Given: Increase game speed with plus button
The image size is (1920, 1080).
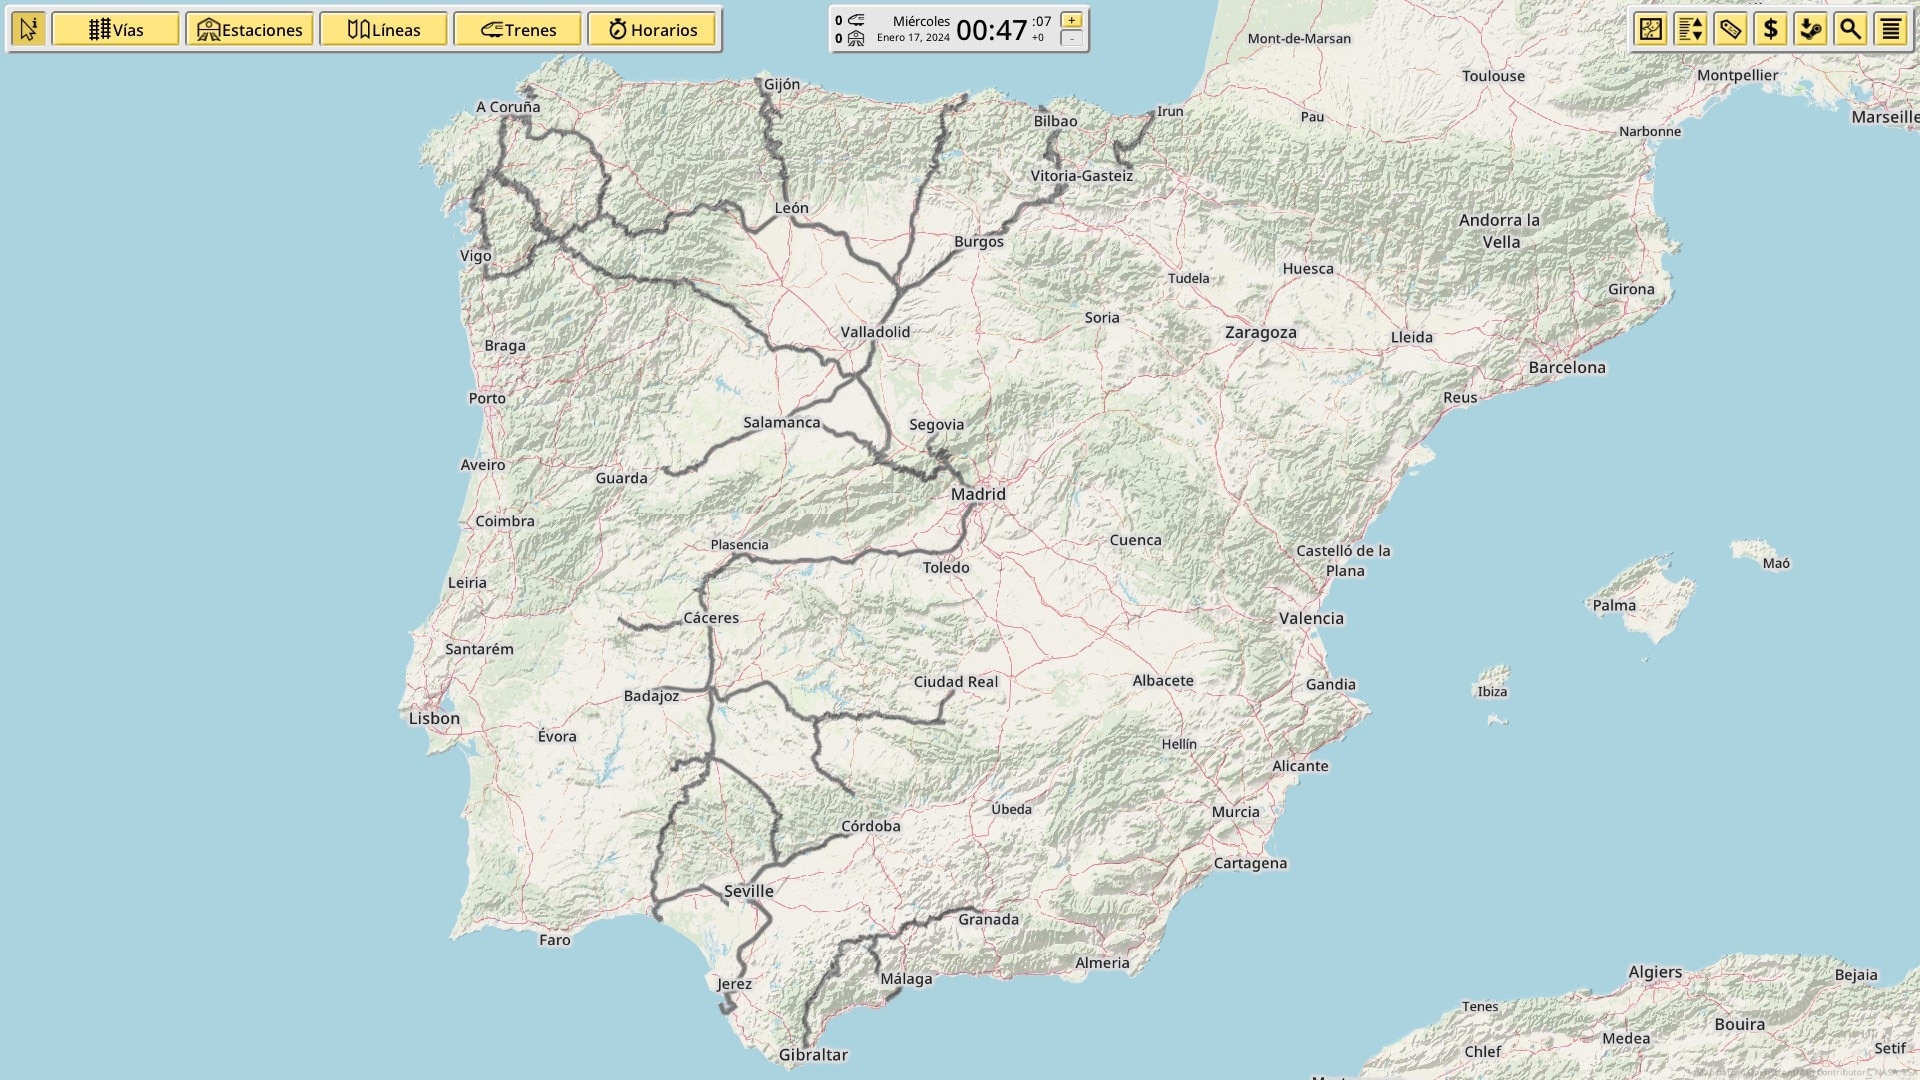Looking at the screenshot, I should click(1071, 20).
